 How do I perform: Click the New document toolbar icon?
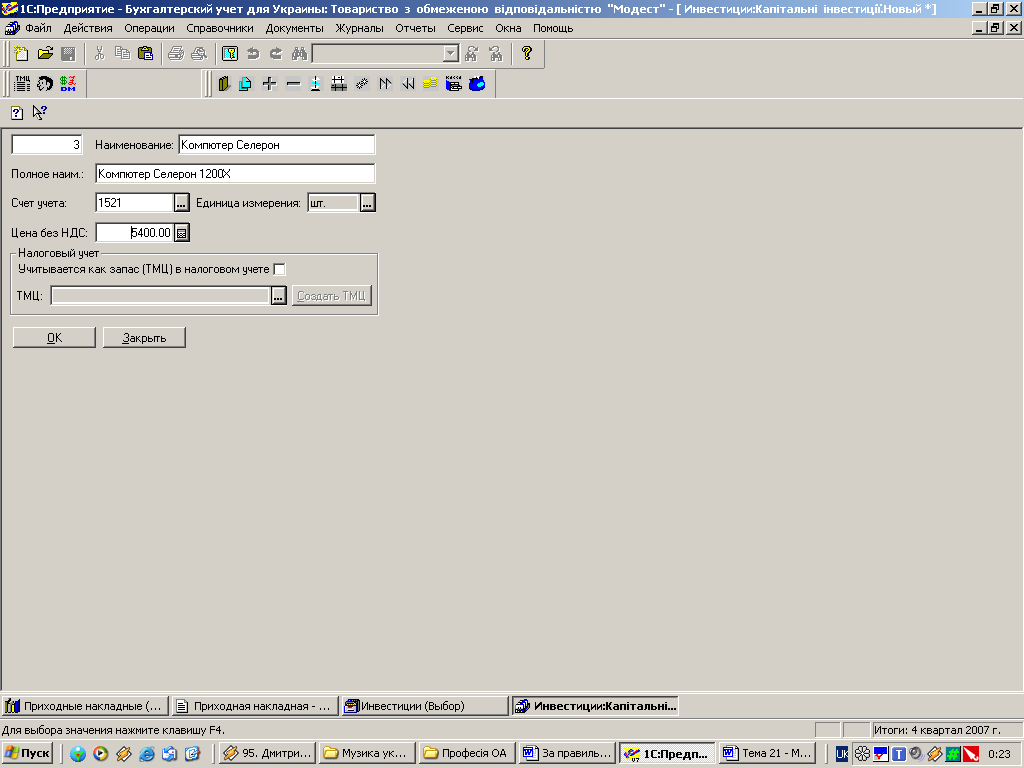coord(22,54)
